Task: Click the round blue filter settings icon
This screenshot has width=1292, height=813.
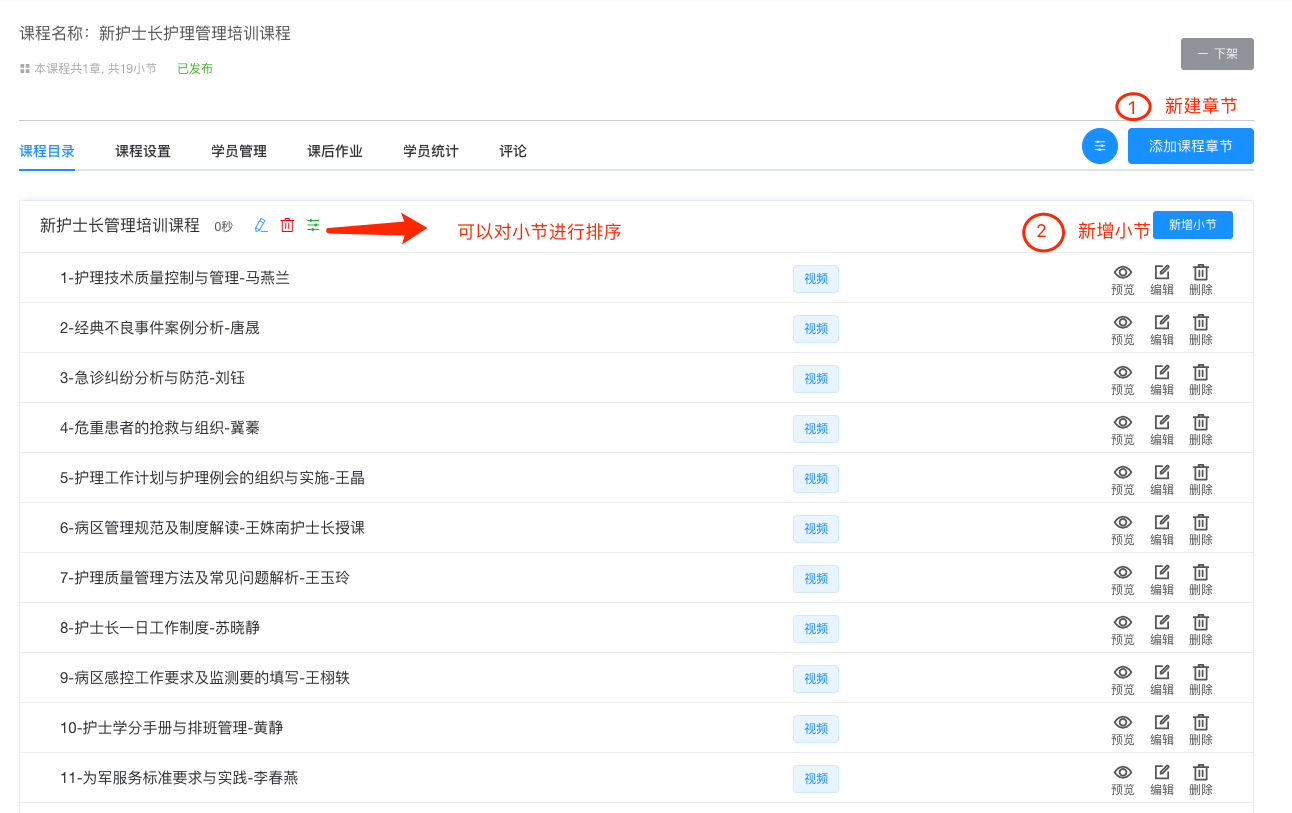Action: [x=1100, y=146]
